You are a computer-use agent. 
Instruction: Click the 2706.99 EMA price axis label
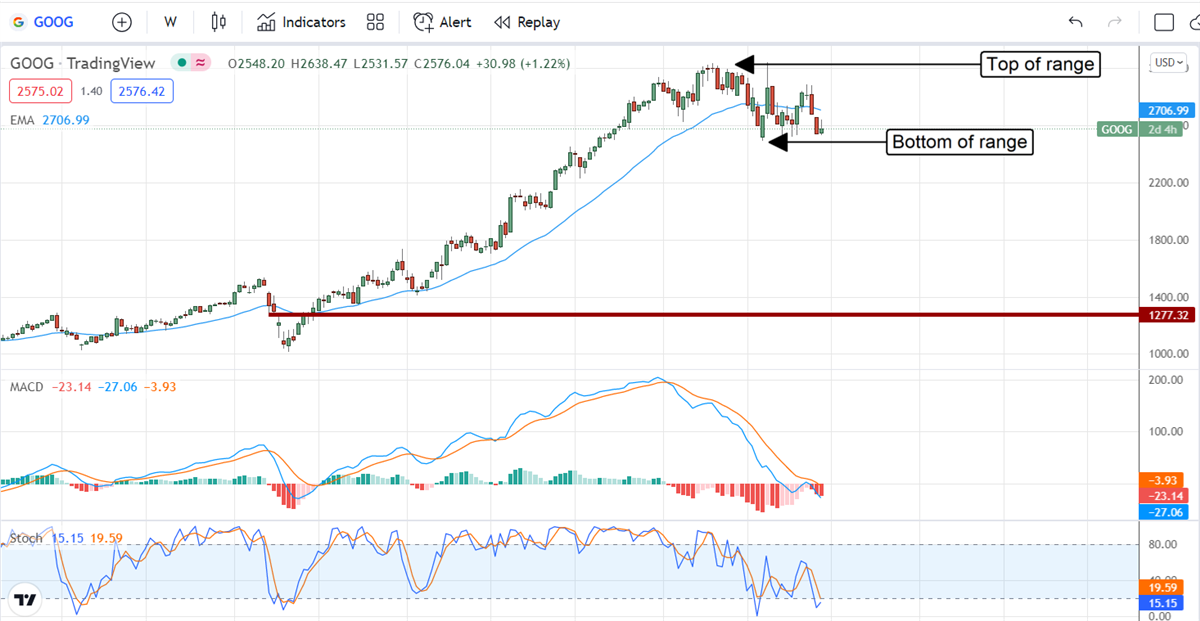point(1167,110)
